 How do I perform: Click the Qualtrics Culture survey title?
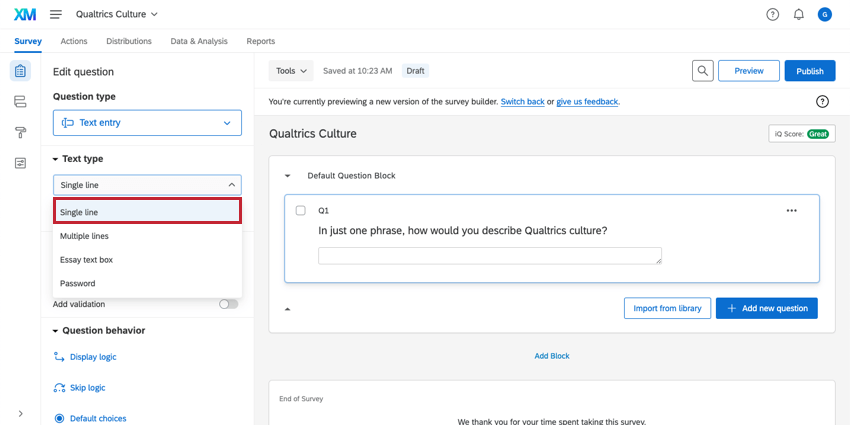313,133
